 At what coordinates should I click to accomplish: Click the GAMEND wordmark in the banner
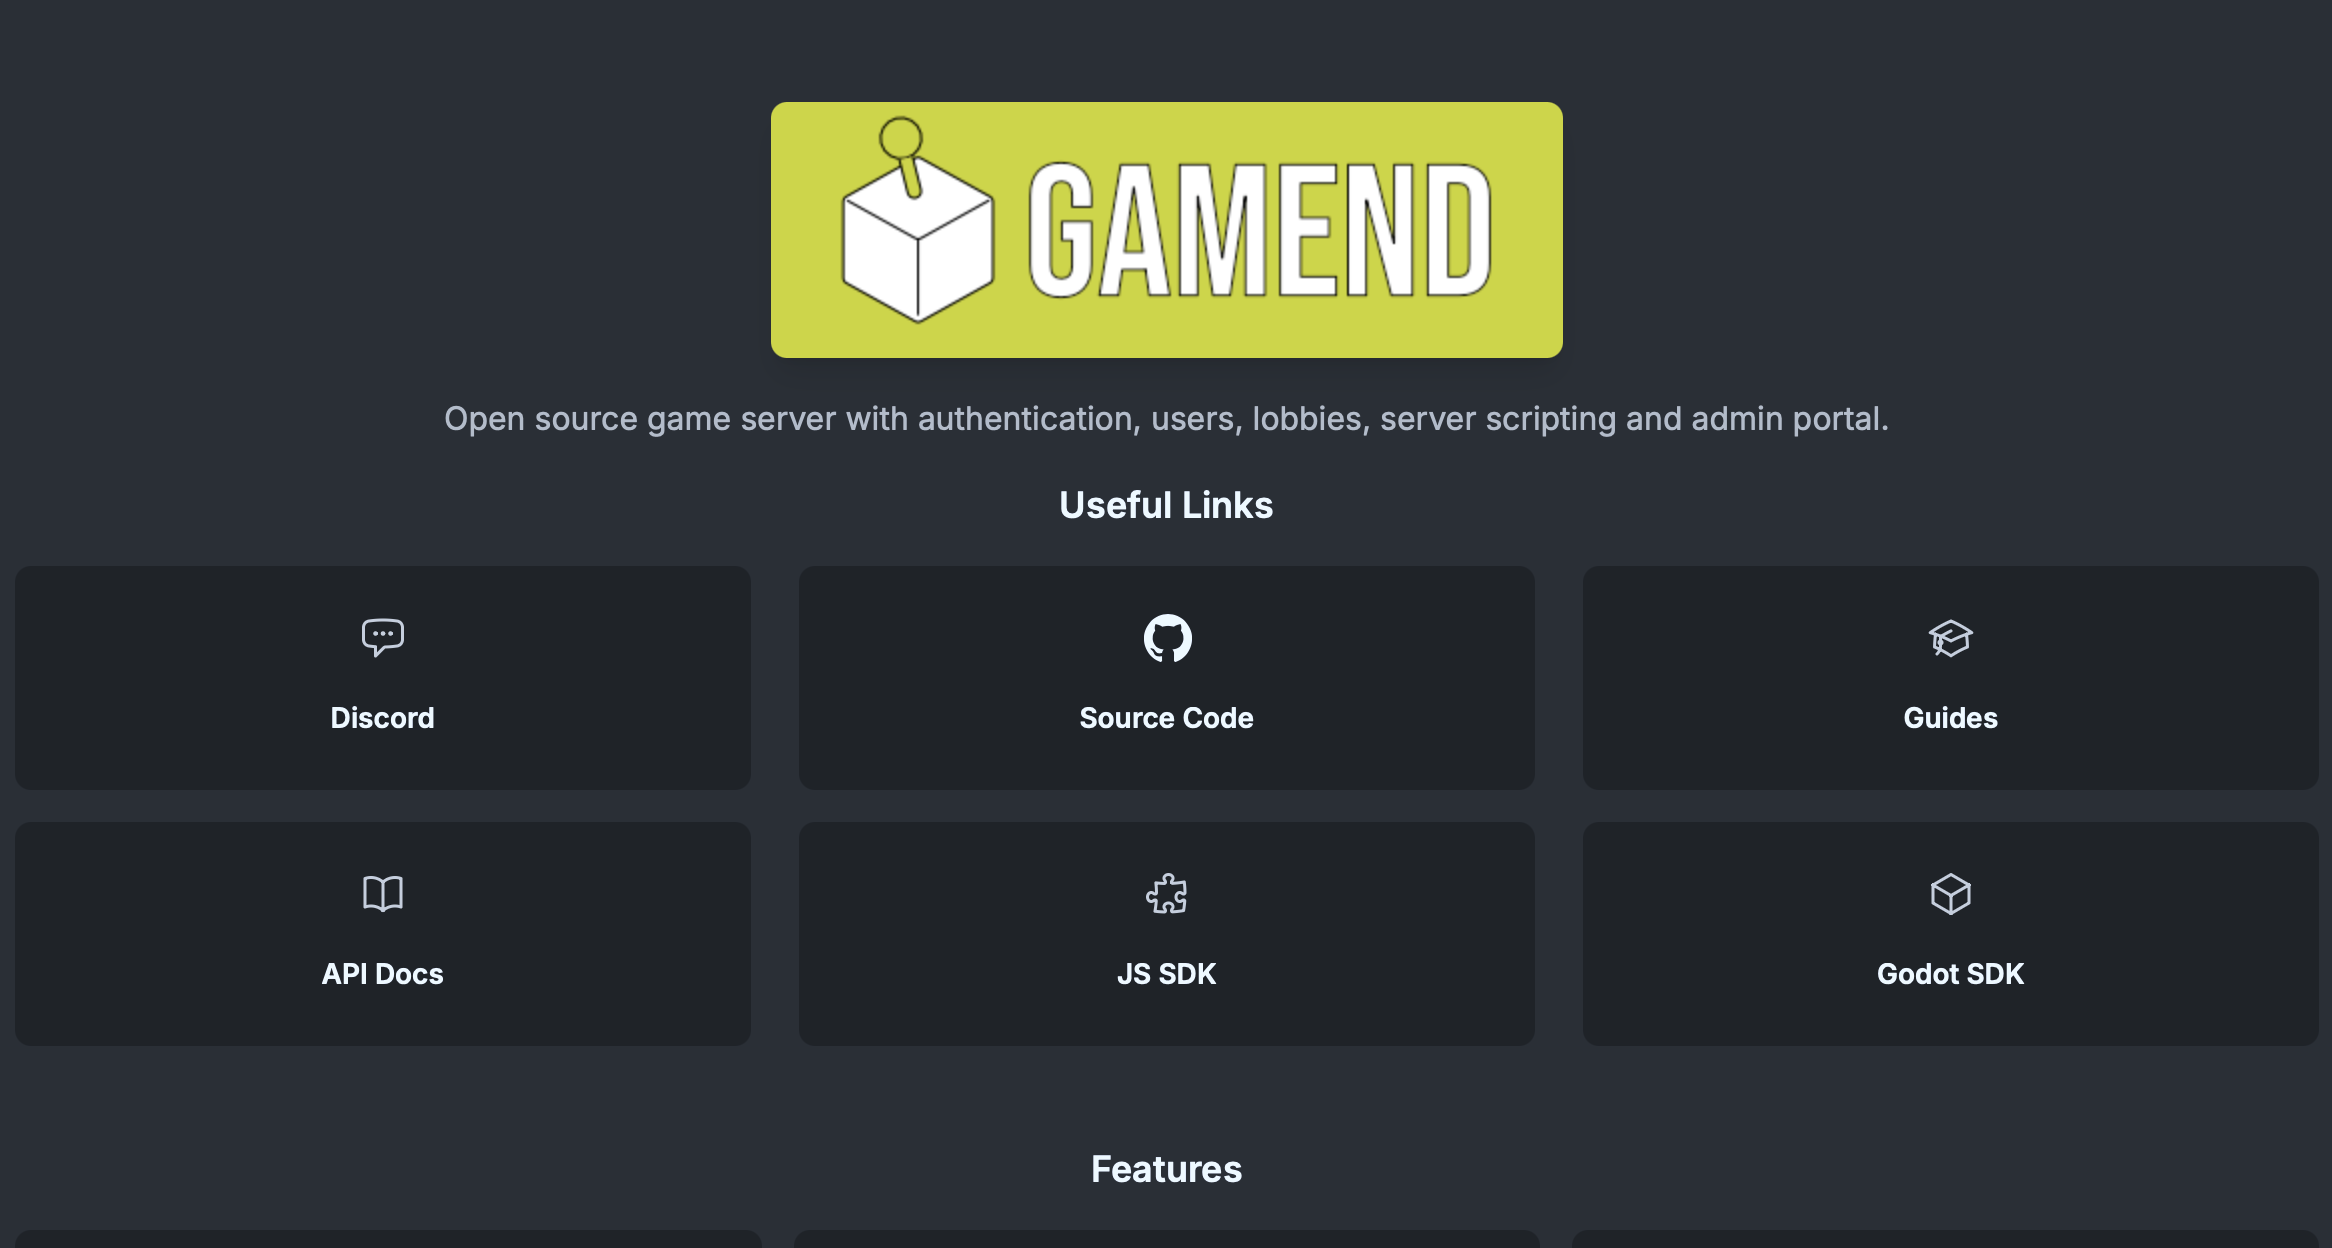click(x=1260, y=230)
